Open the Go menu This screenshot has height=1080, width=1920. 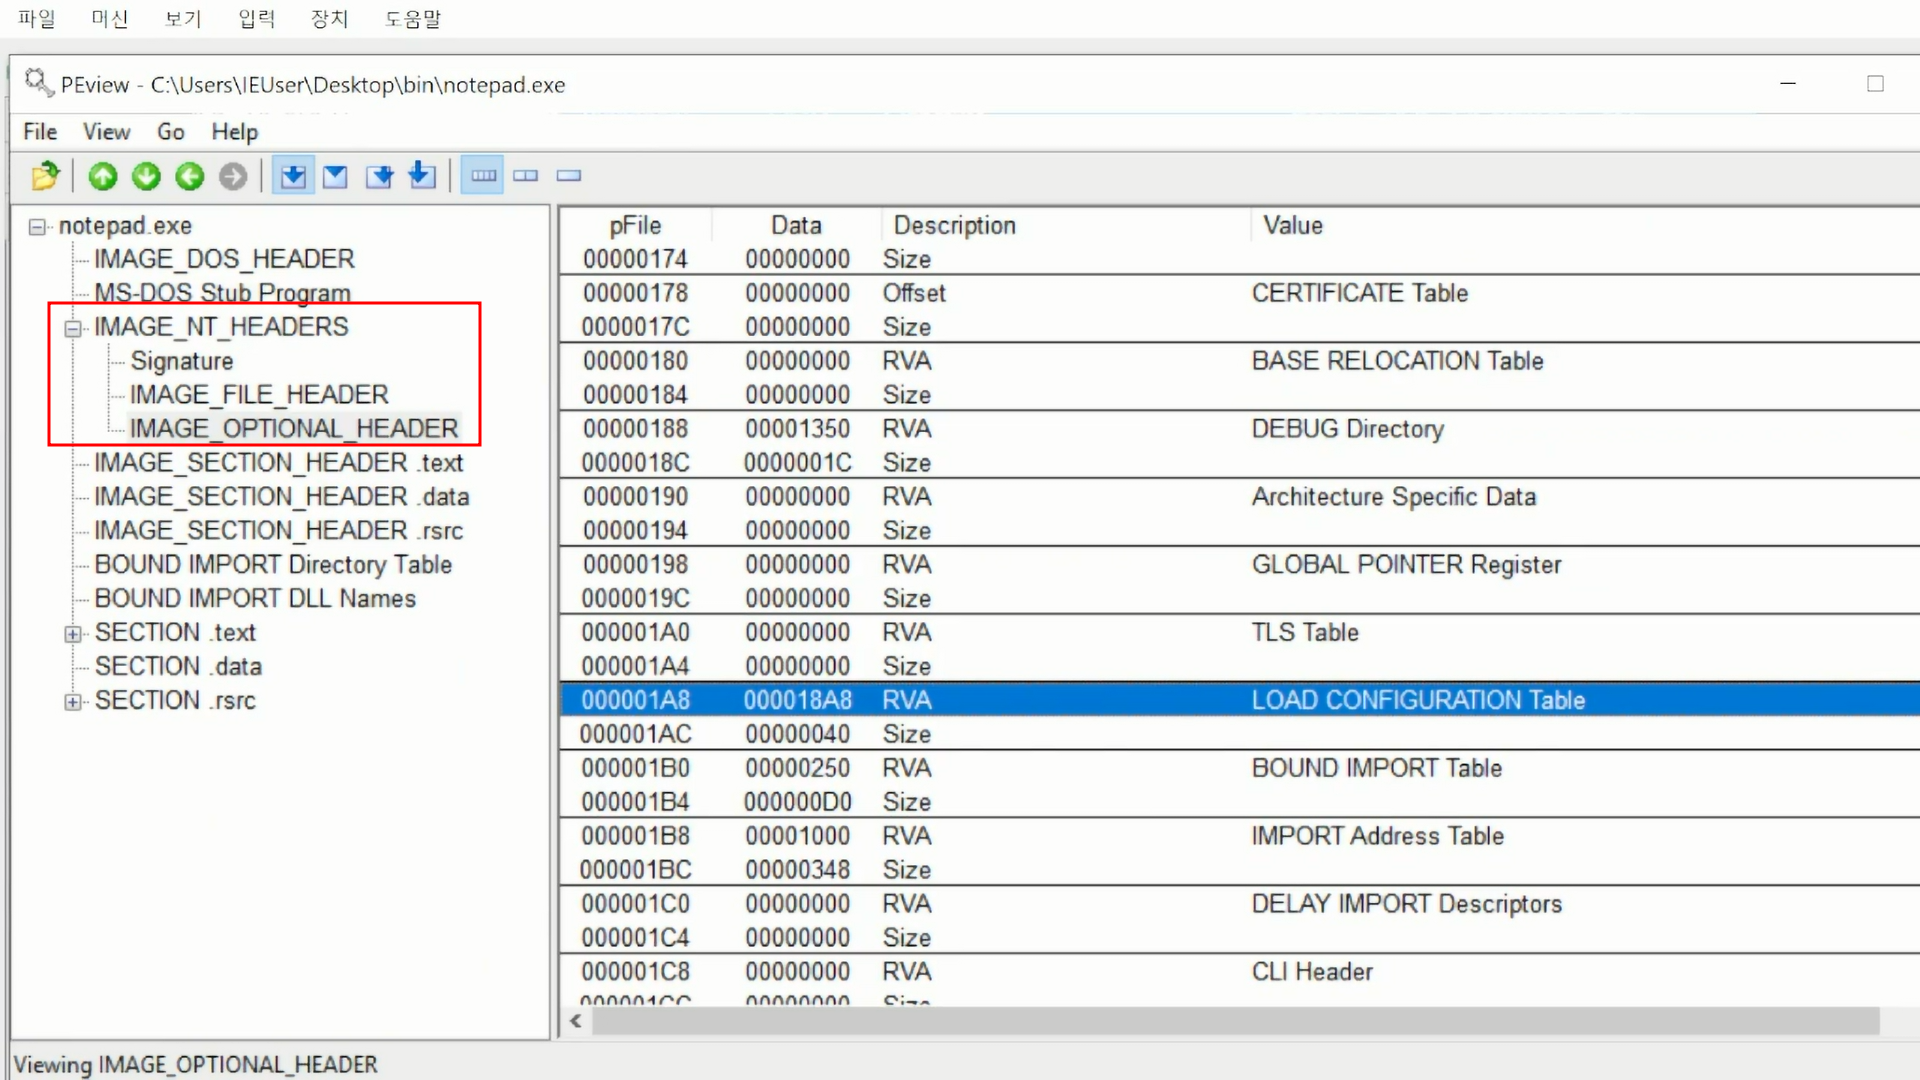click(171, 132)
